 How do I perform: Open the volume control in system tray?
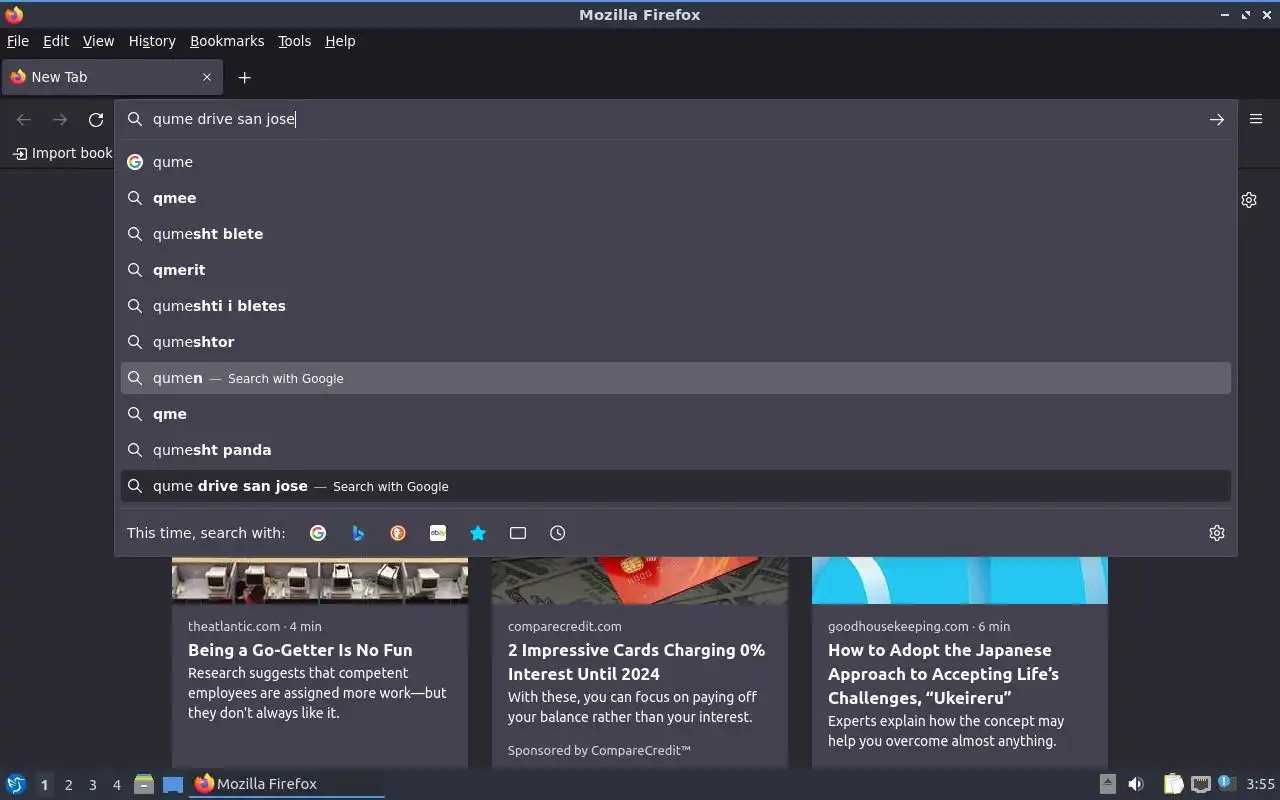(x=1136, y=784)
